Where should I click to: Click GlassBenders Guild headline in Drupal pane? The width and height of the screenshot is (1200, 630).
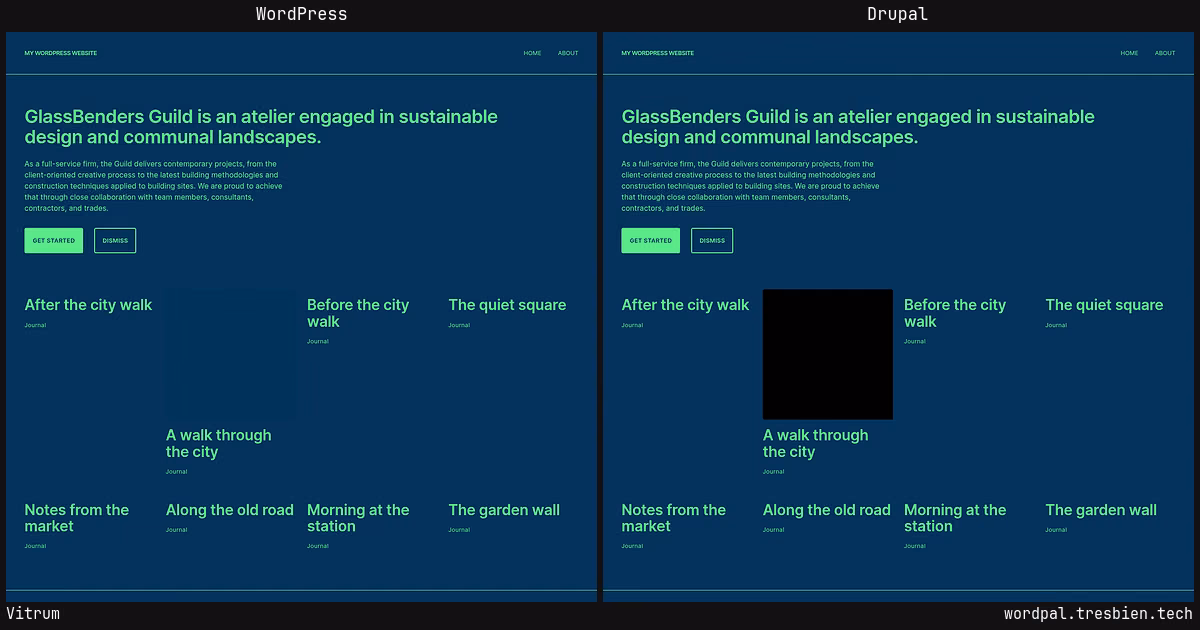[x=858, y=127]
